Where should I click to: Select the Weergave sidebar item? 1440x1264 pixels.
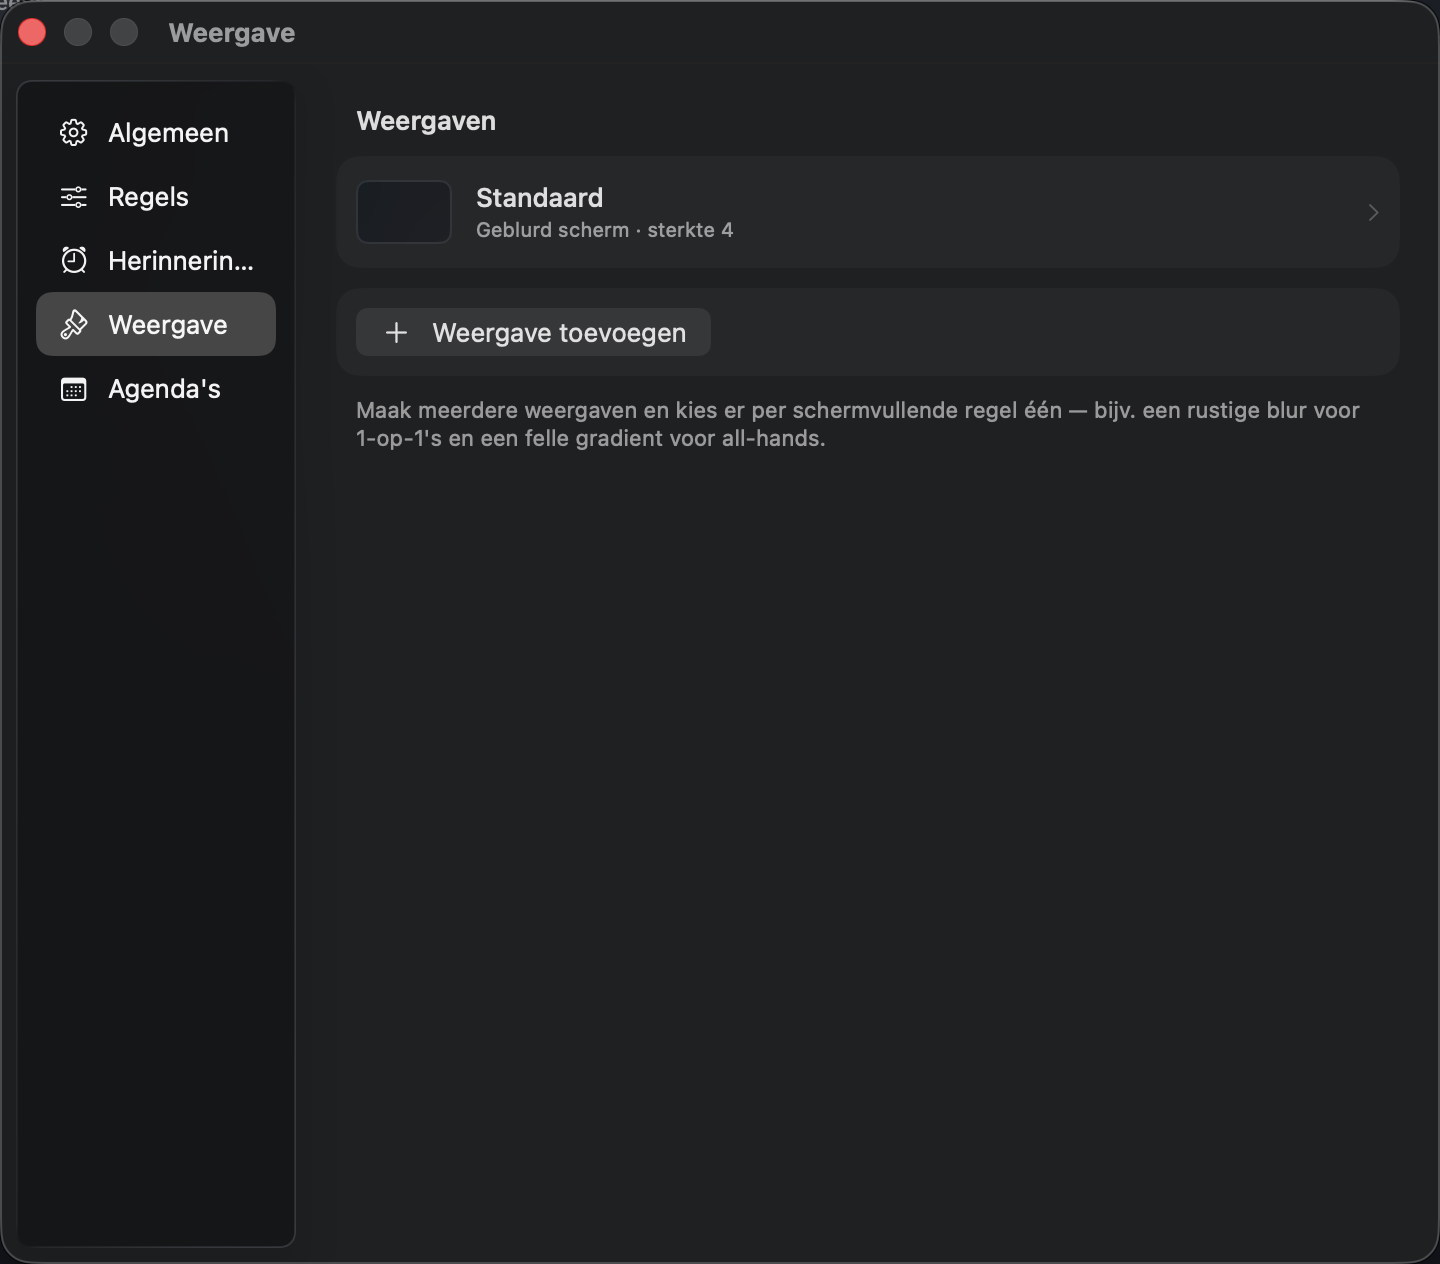pos(156,324)
